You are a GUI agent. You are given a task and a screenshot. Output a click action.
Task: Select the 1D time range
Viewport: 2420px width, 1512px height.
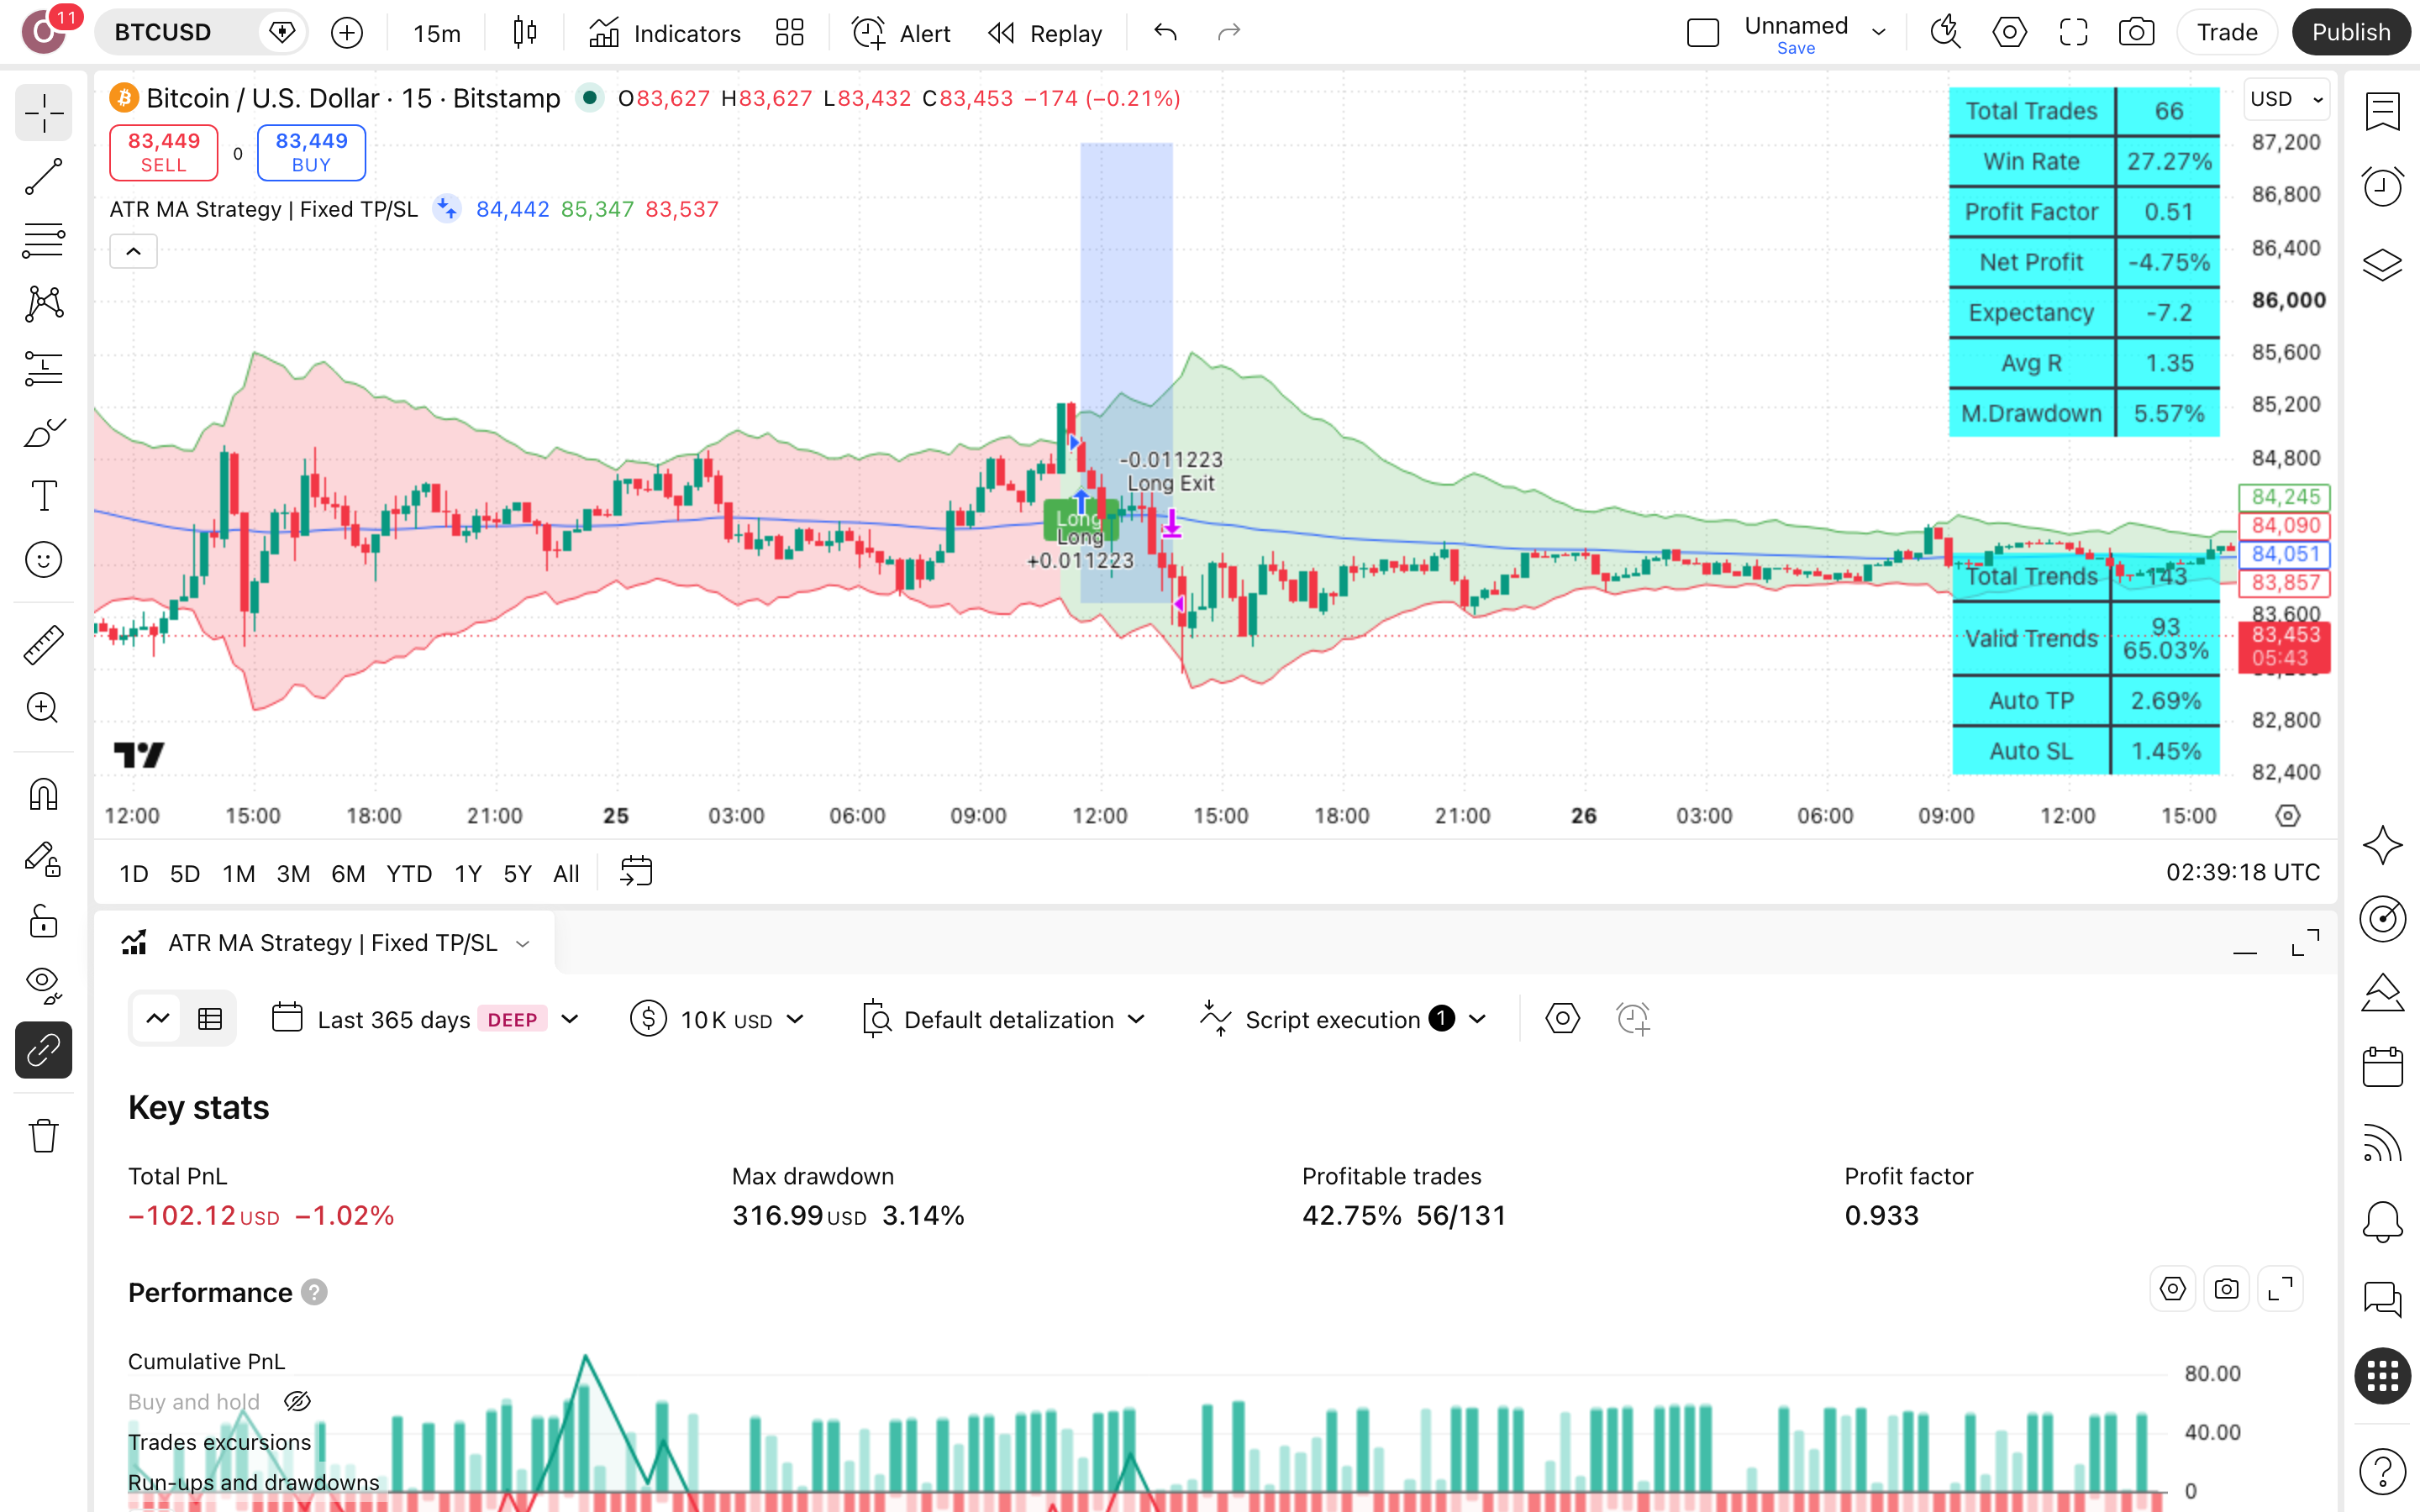click(134, 874)
